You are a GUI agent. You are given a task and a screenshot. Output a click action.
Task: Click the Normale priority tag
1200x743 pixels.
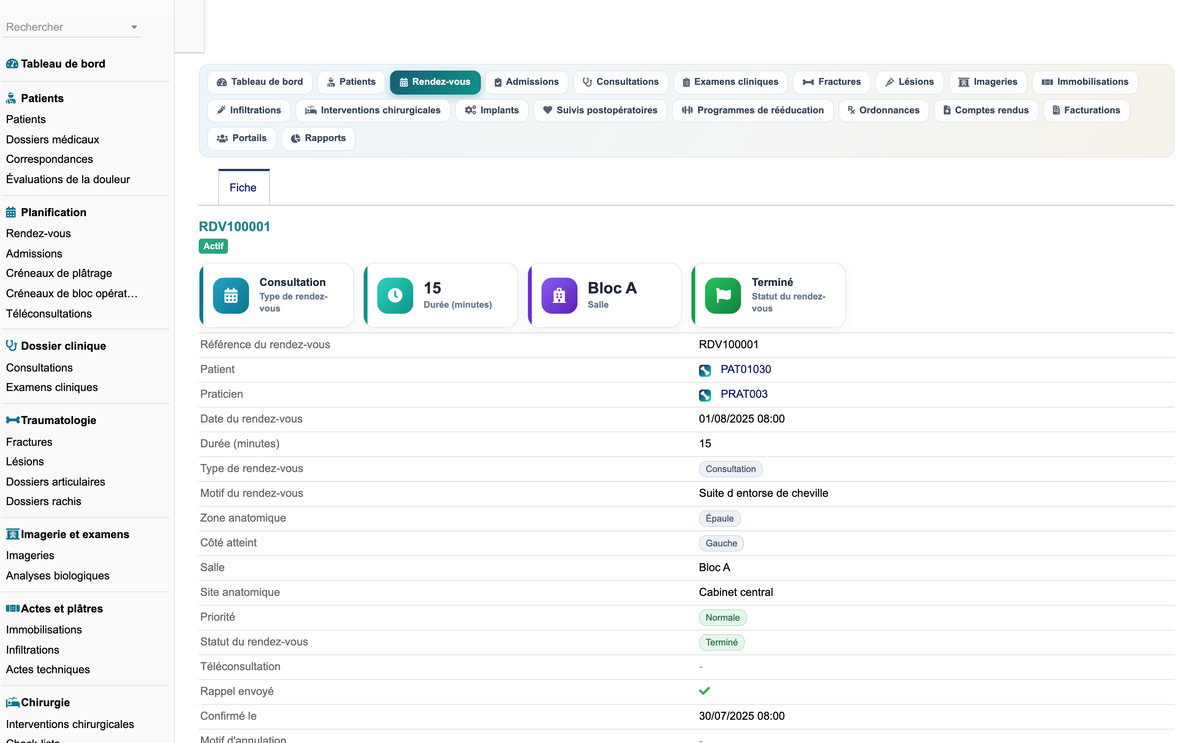click(x=723, y=618)
